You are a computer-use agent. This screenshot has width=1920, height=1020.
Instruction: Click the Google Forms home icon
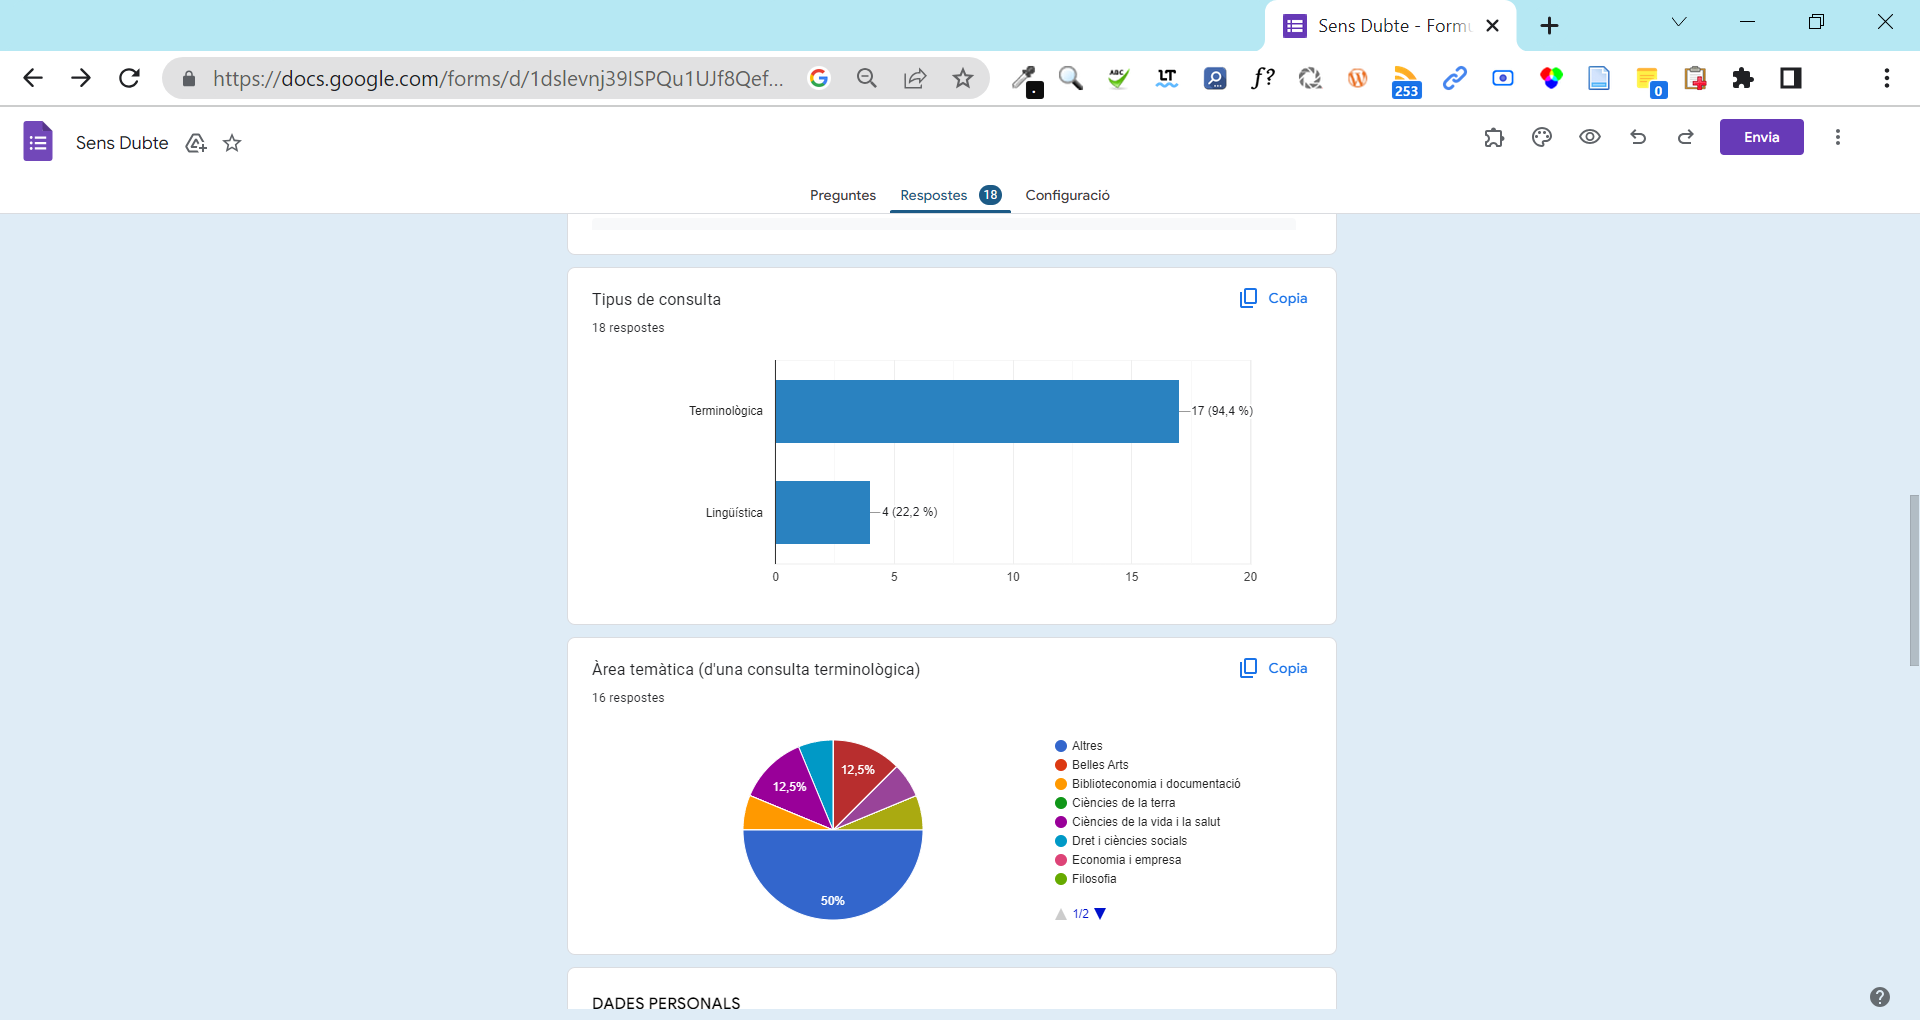[38, 142]
